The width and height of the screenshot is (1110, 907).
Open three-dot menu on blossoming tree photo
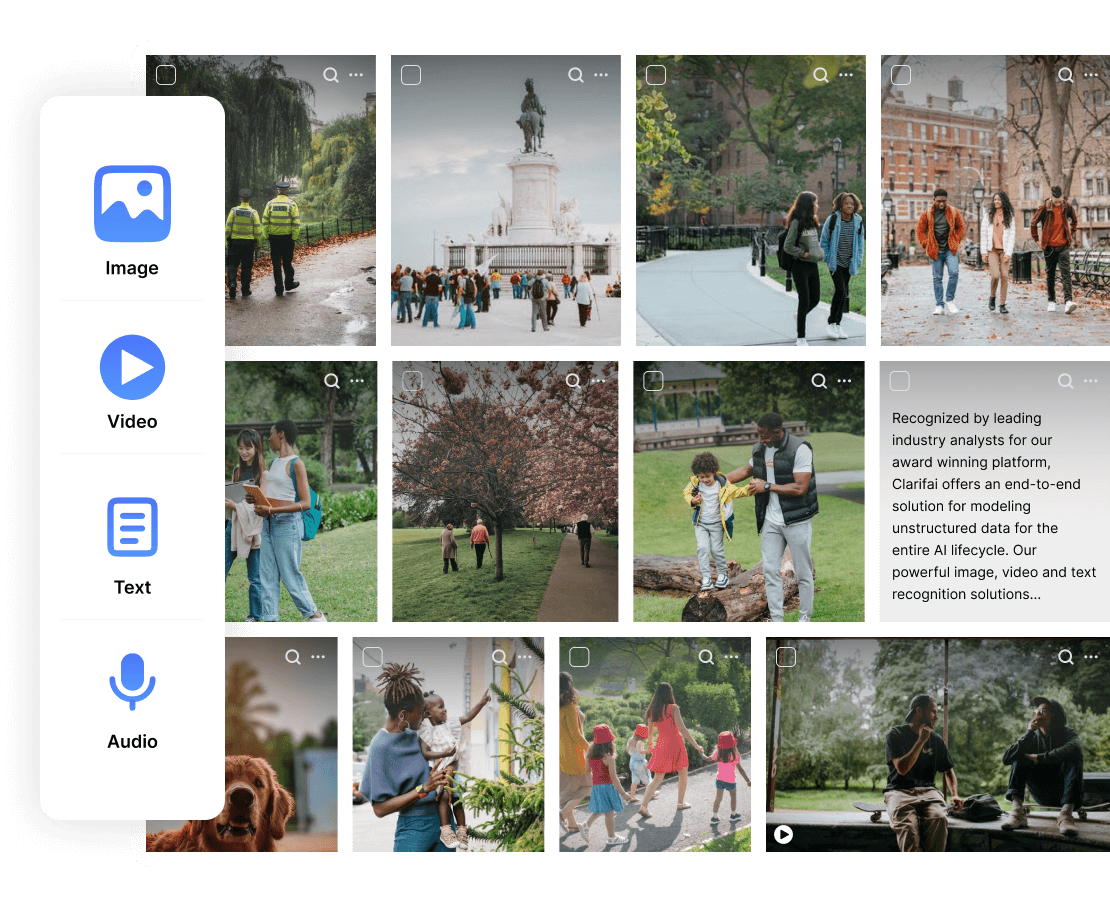tap(598, 381)
